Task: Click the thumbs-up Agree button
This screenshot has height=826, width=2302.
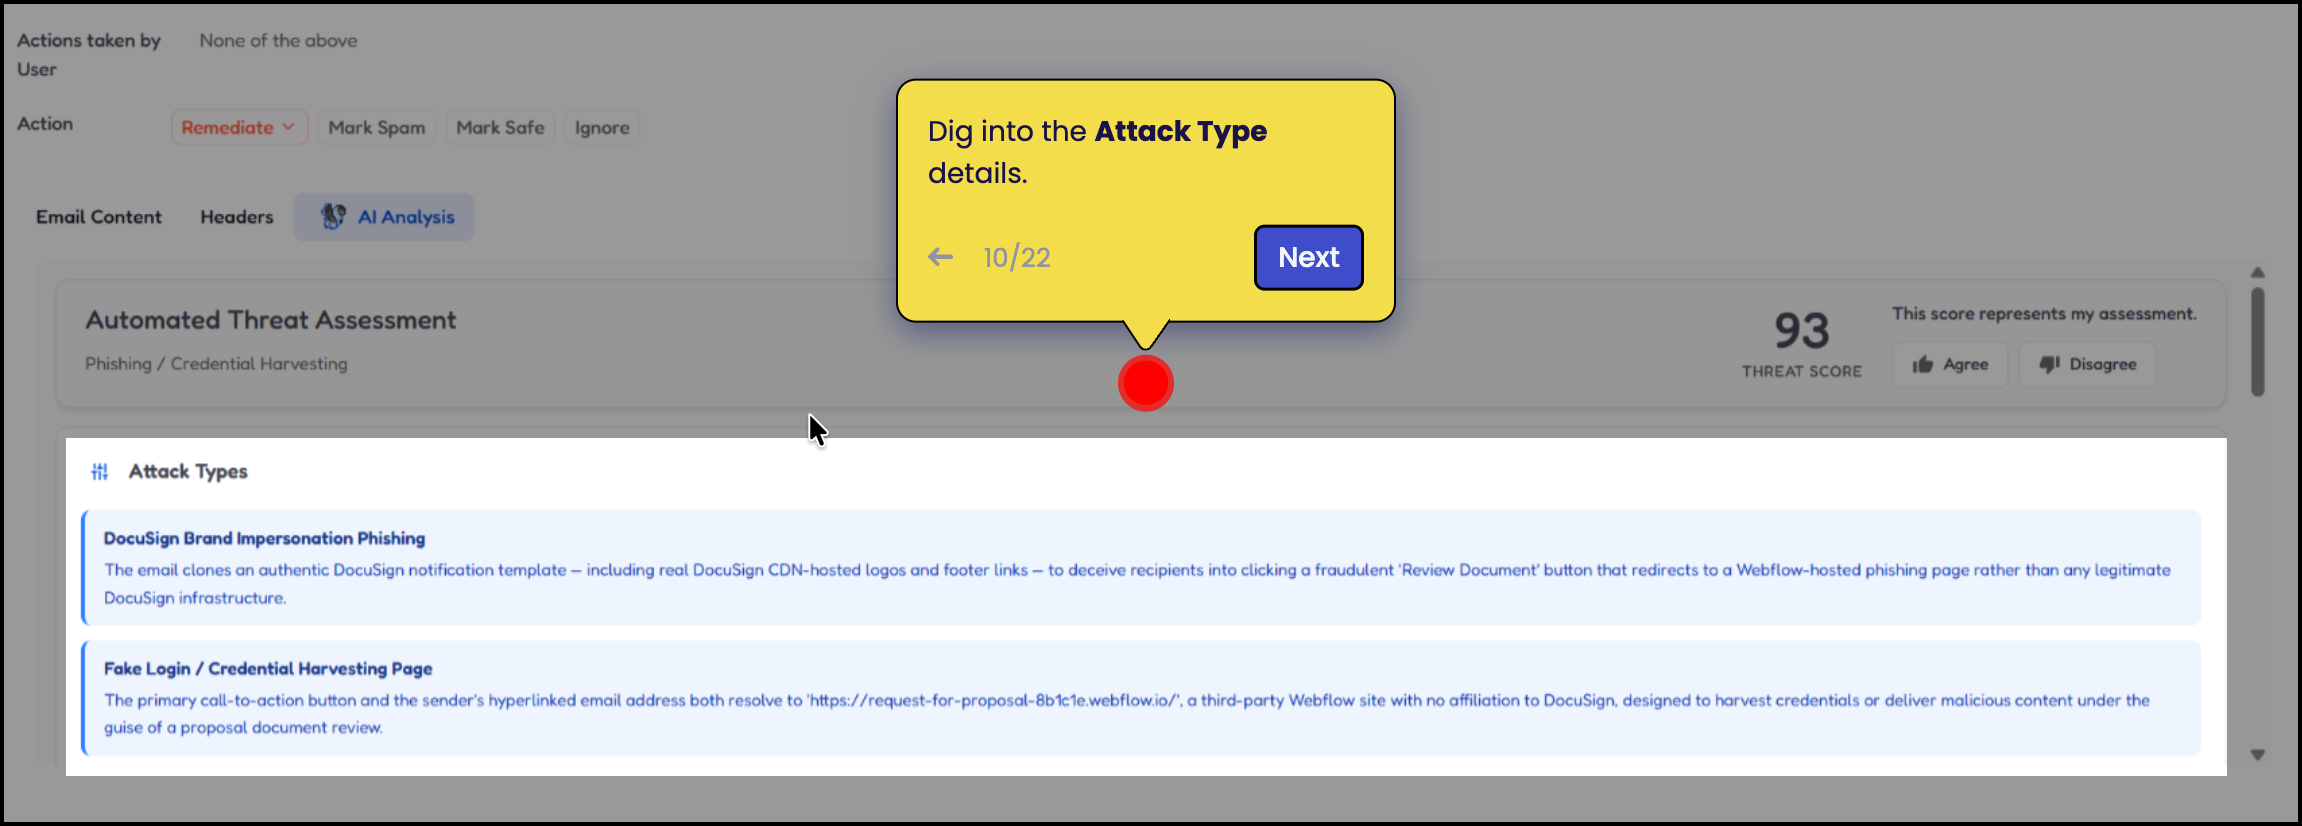Action: coord(1949,365)
